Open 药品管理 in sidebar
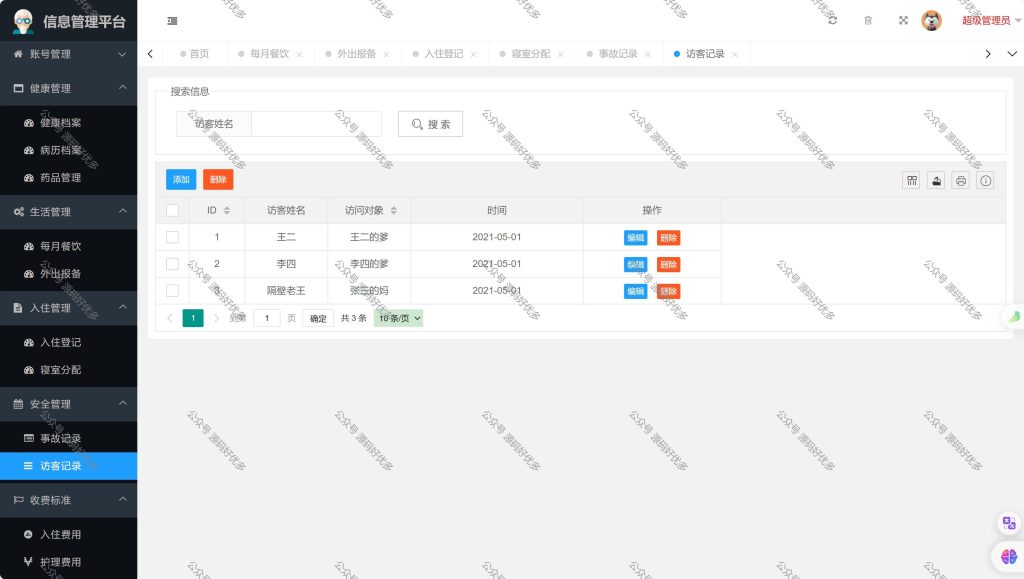 (x=69, y=178)
